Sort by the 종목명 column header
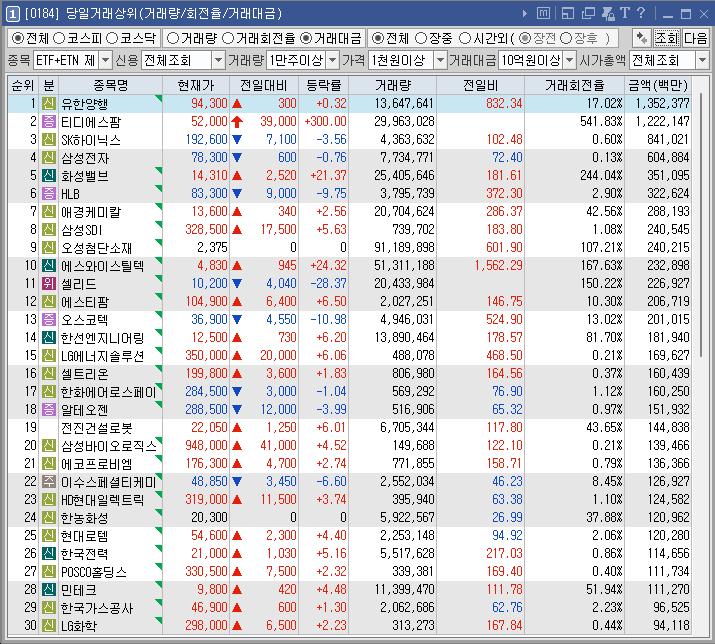 click(110, 85)
